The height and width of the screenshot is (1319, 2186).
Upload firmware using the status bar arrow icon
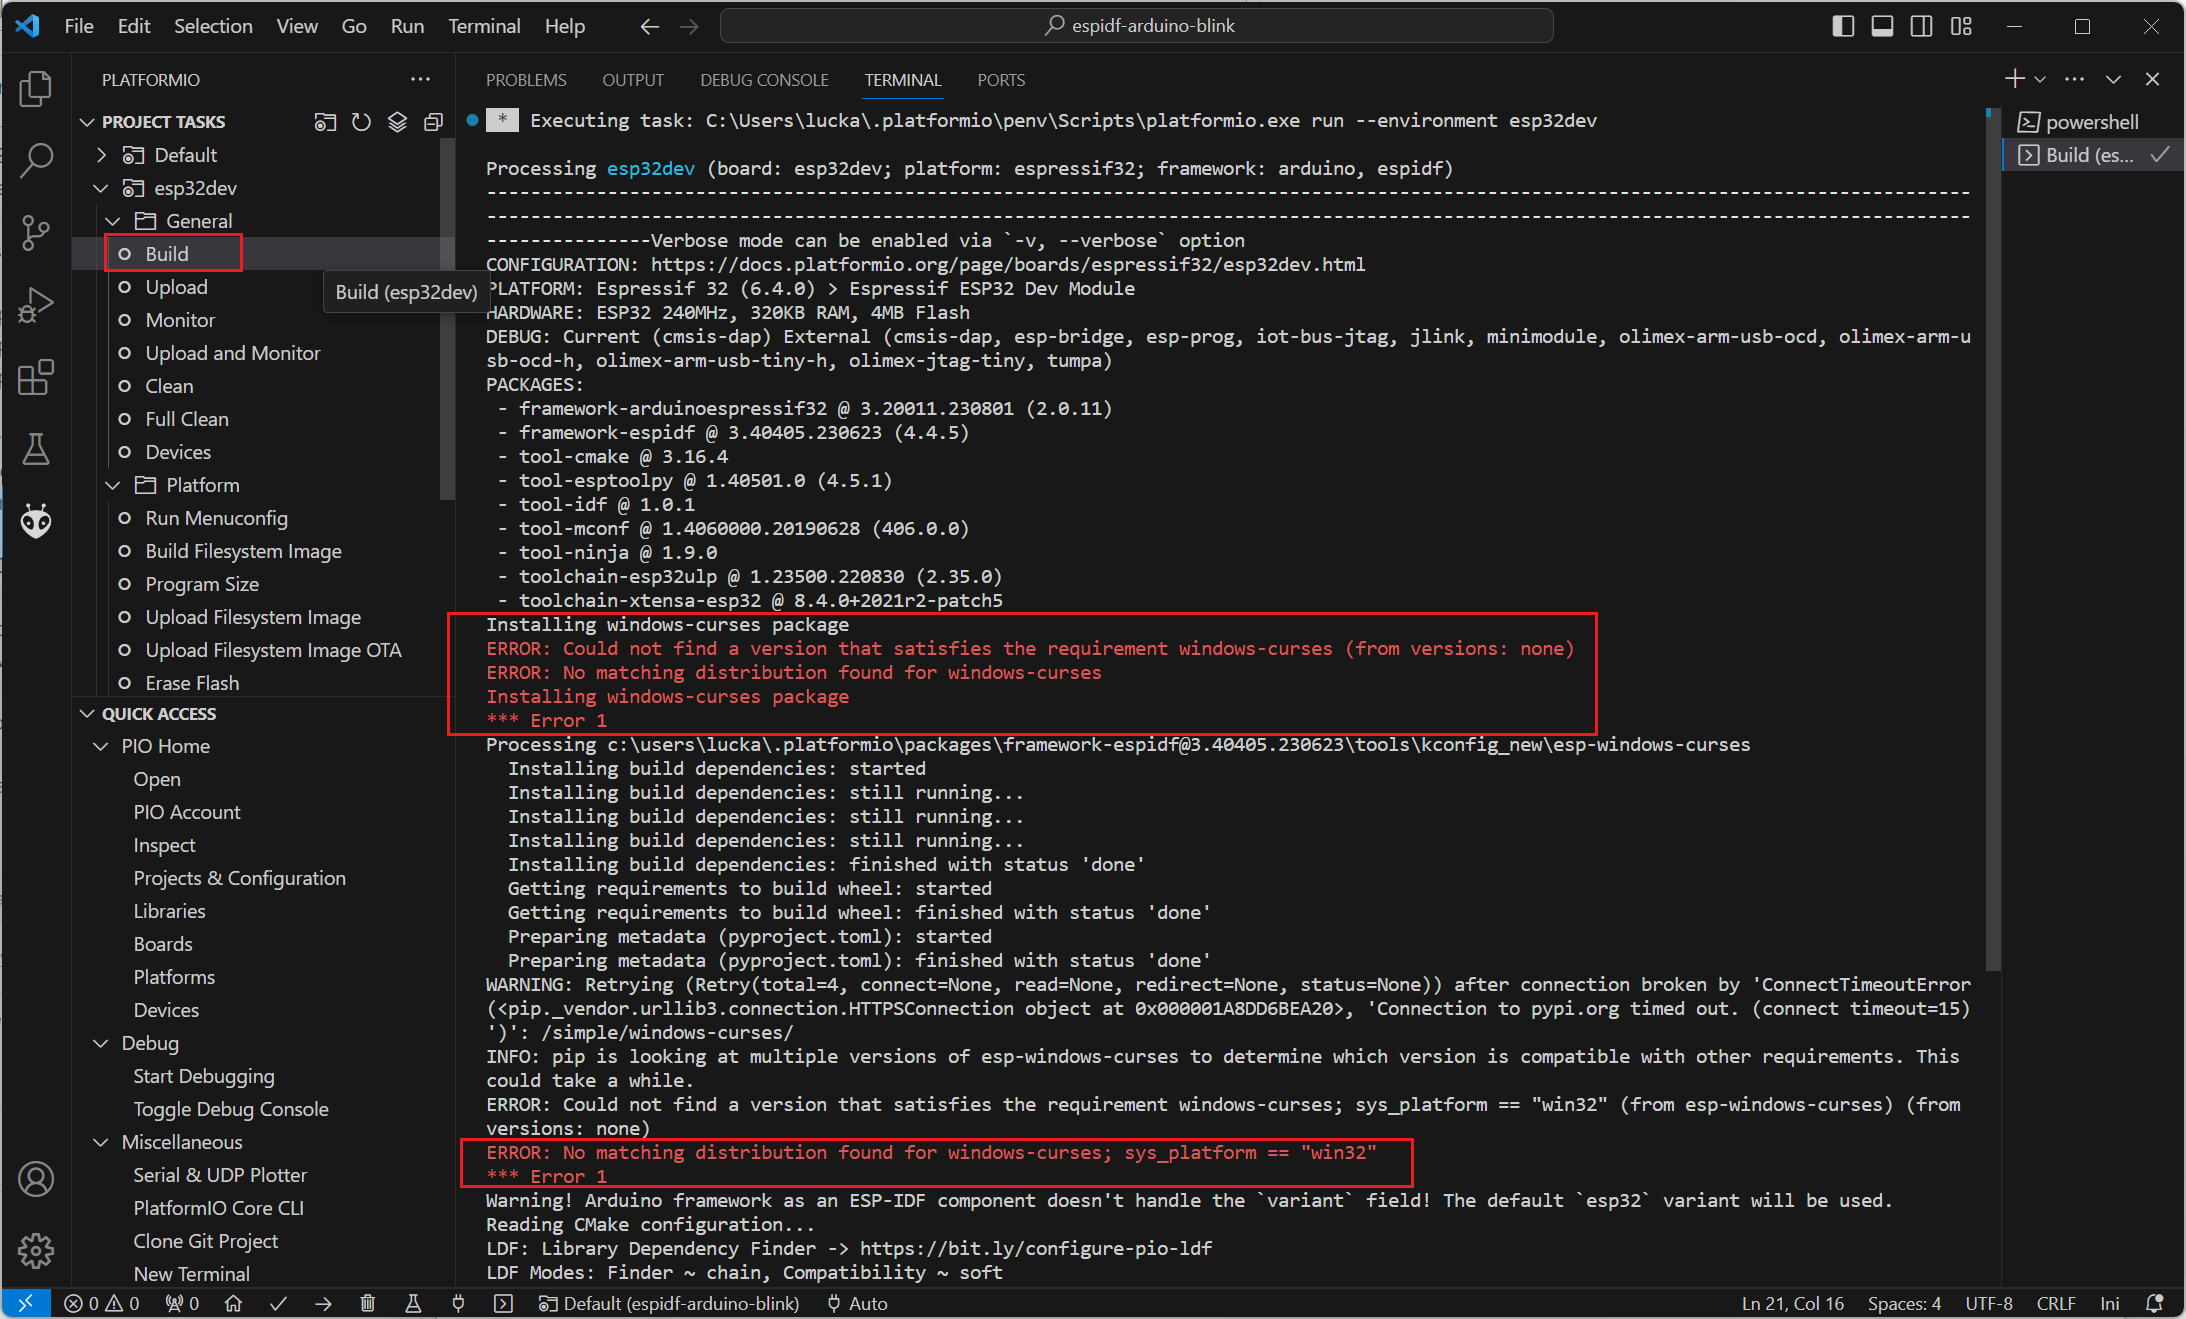322,1303
